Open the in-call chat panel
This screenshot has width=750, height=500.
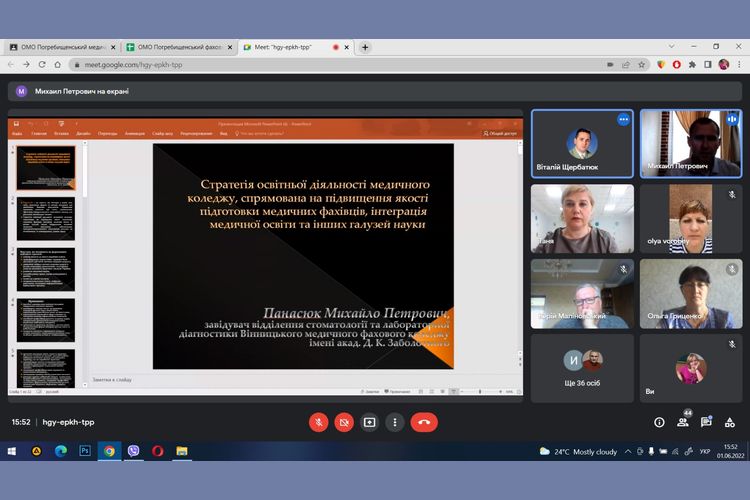[707, 422]
